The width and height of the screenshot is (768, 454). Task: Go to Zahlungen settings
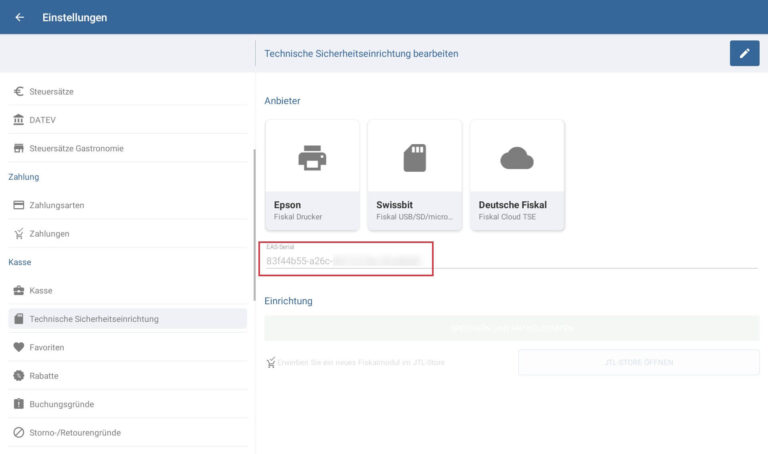tap(50, 233)
